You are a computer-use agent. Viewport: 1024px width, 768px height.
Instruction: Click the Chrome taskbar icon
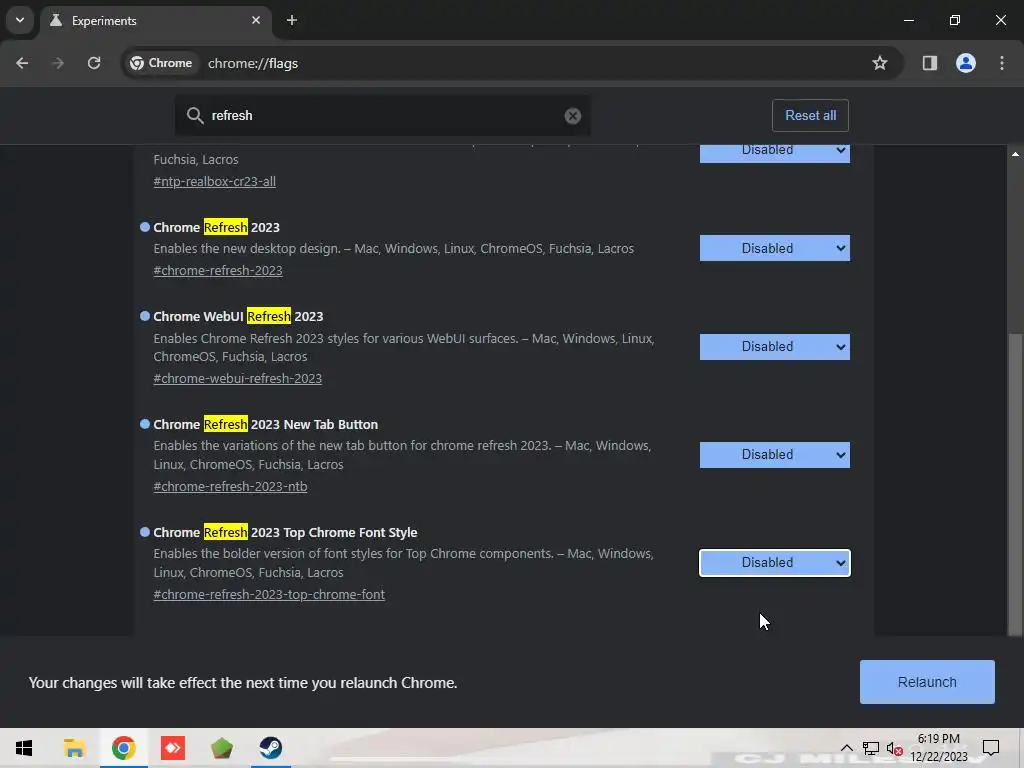pyautogui.click(x=123, y=748)
